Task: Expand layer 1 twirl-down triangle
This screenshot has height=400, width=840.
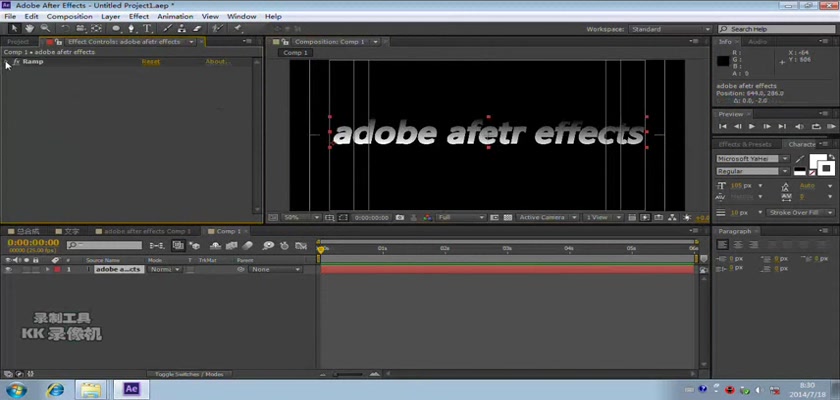Action: pyautogui.click(x=48, y=270)
